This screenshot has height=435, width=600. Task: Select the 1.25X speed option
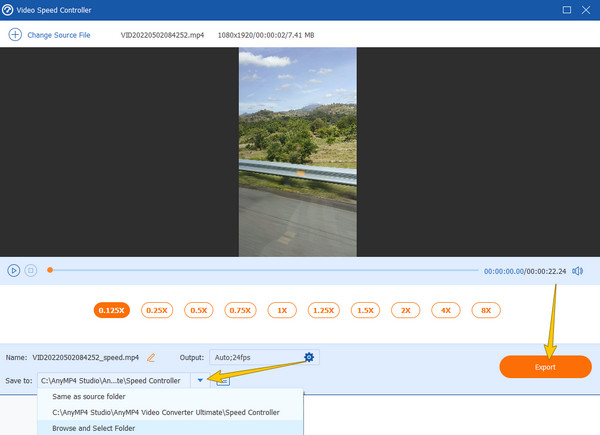click(324, 310)
